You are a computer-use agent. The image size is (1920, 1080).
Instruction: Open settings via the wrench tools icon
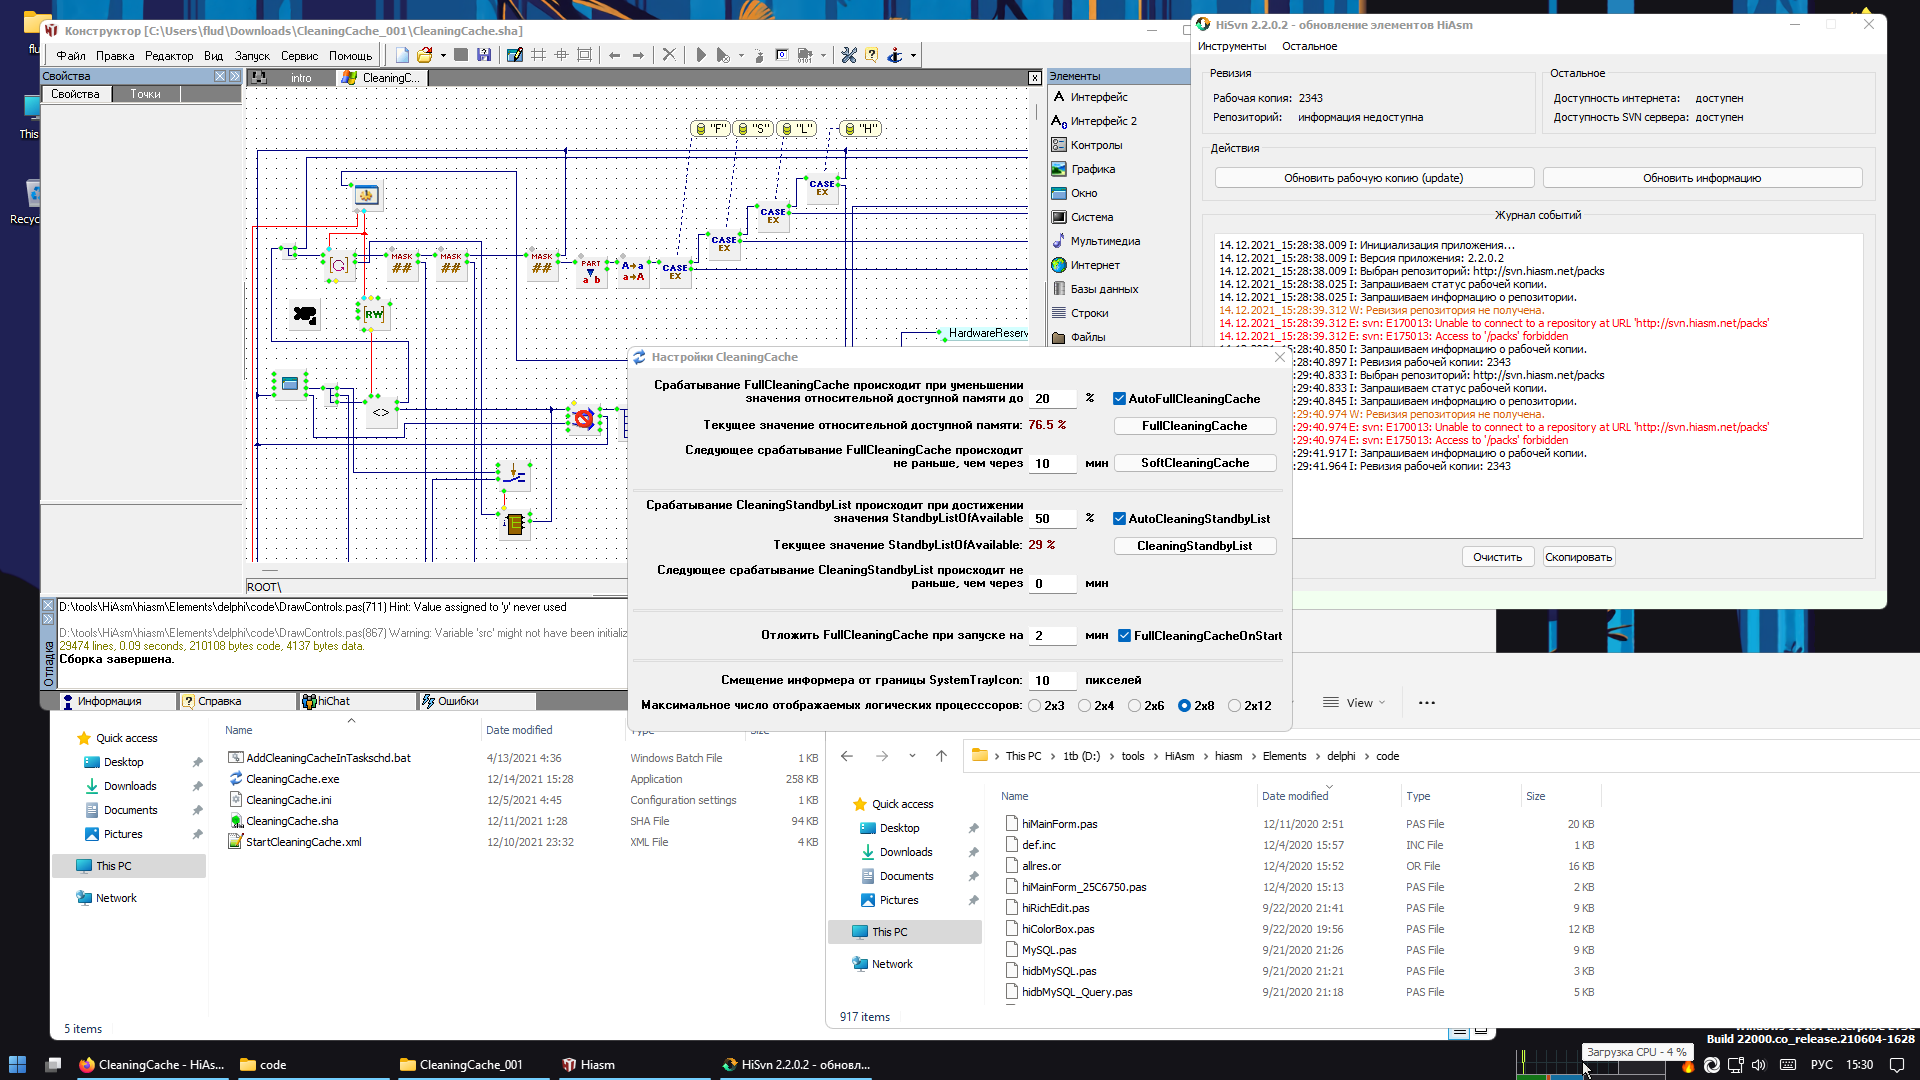pyautogui.click(x=848, y=55)
